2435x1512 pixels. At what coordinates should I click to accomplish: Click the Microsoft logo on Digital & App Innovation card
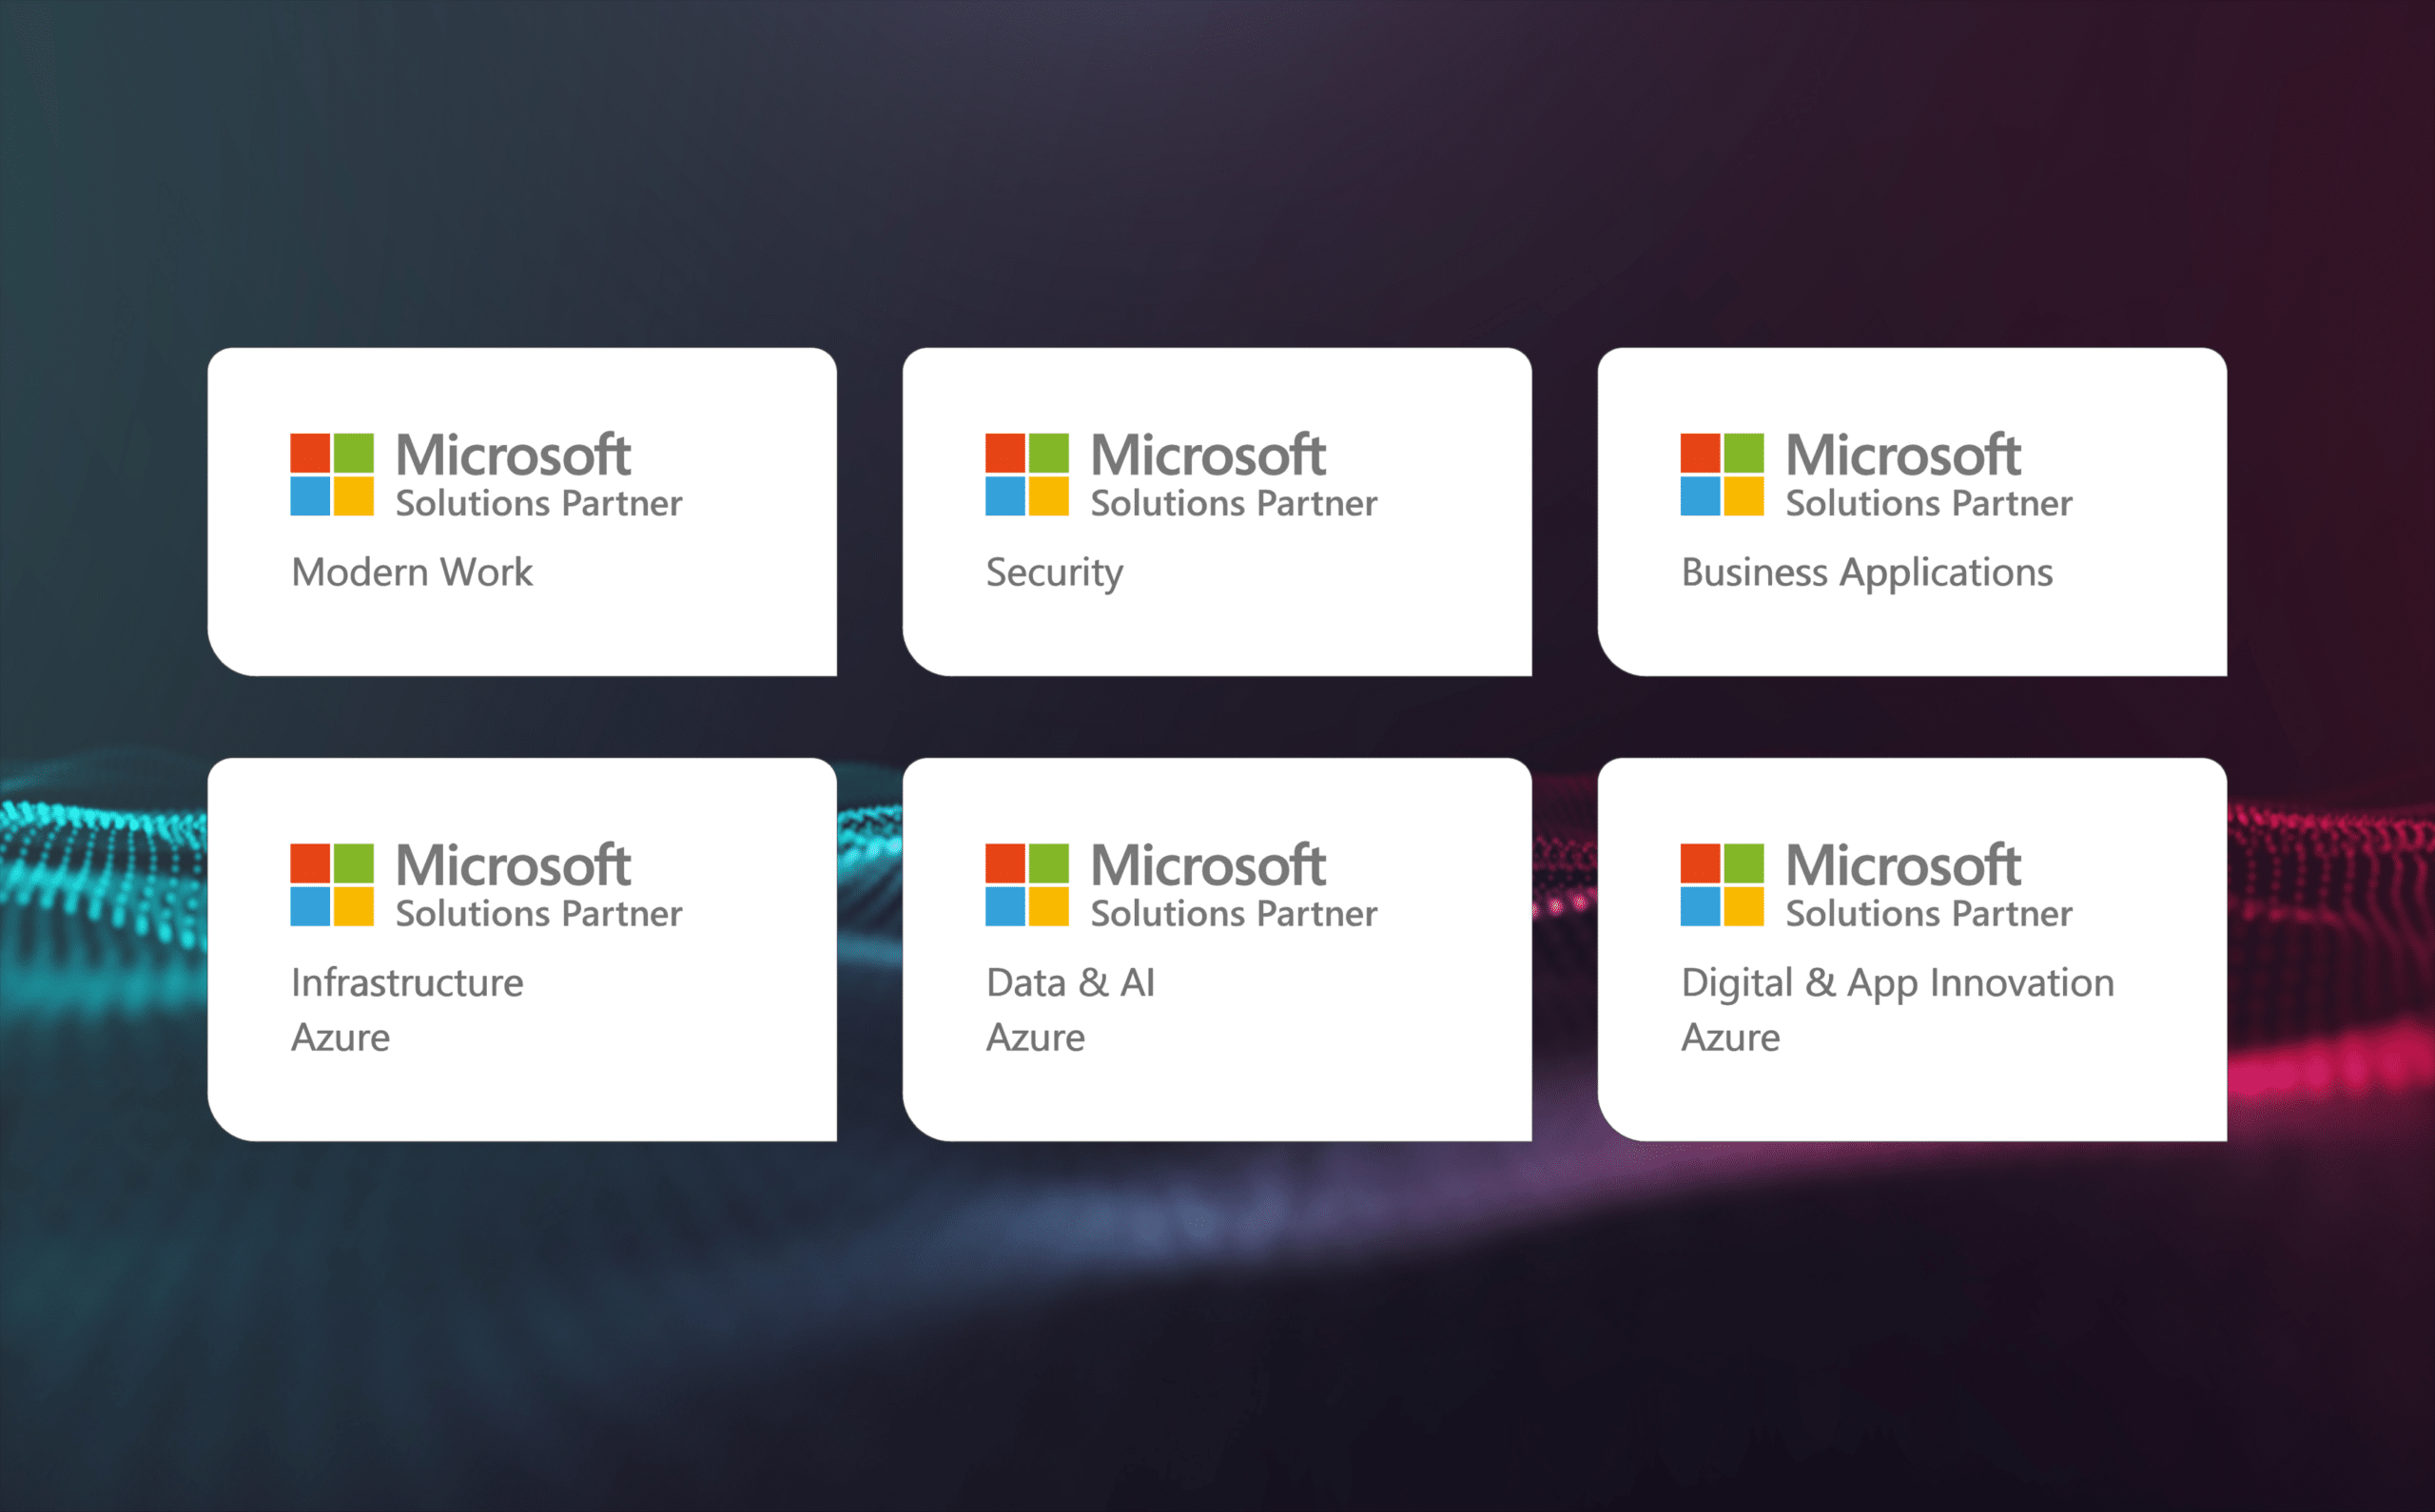pos(1722,884)
